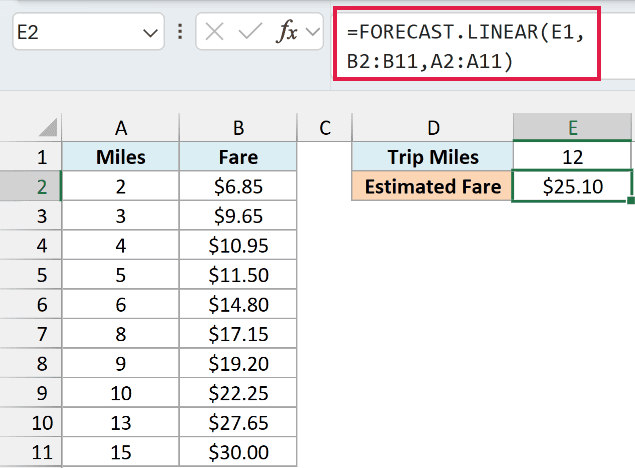
Task: Select the $30.00 fare cell
Action: 238,452
